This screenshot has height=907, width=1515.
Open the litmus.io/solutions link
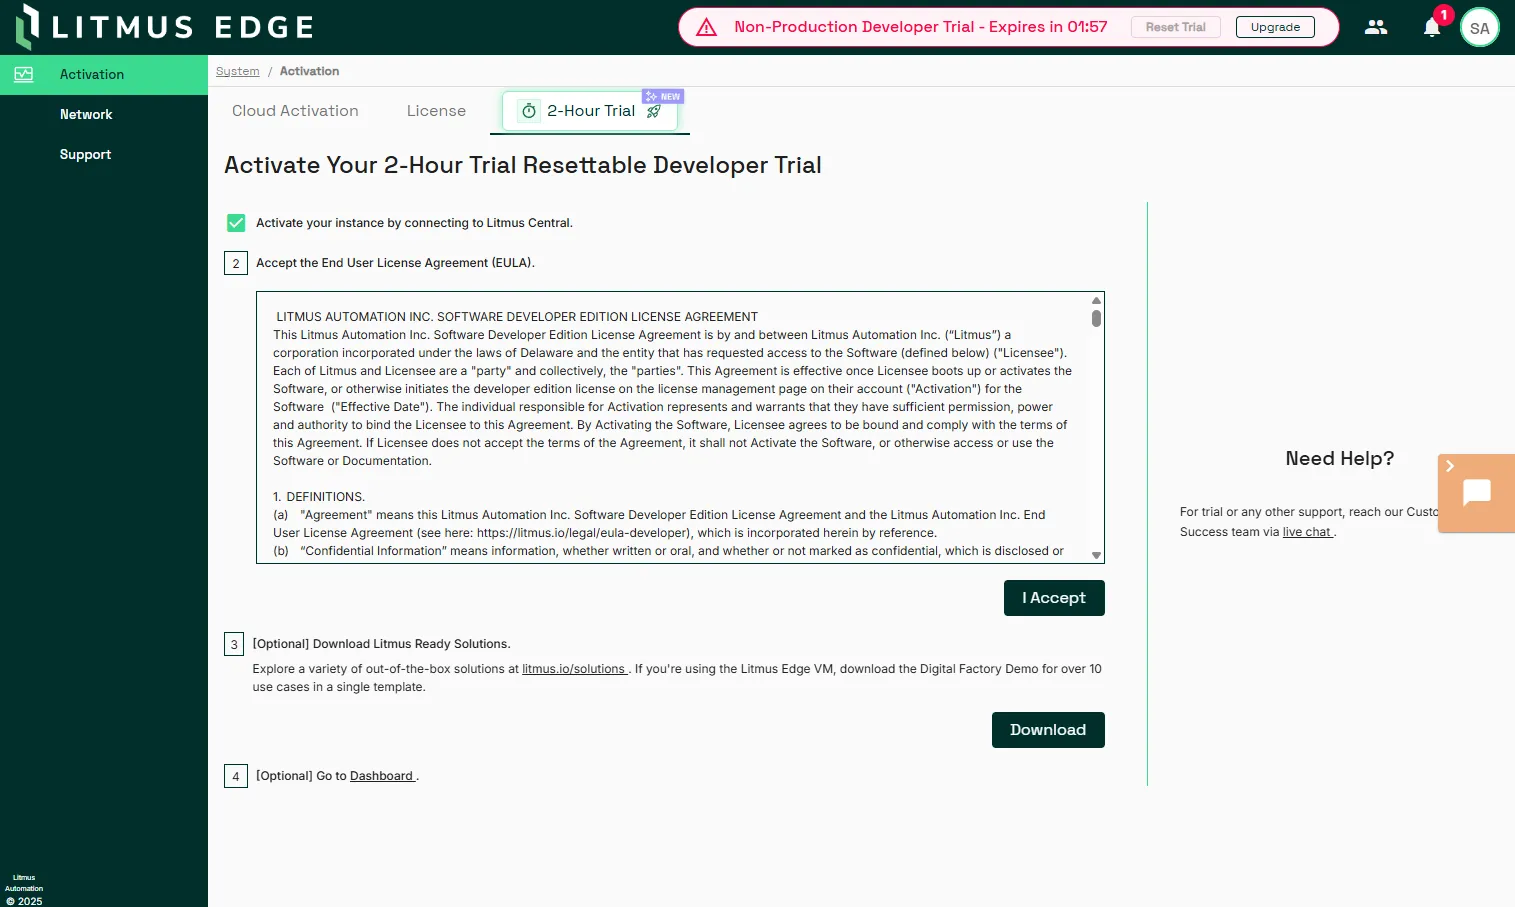coord(574,669)
